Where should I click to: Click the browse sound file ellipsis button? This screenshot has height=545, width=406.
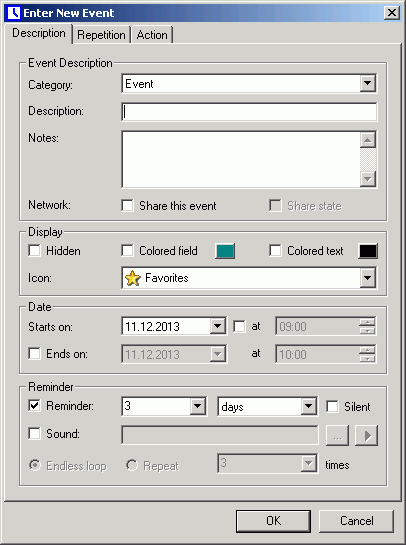click(337, 435)
